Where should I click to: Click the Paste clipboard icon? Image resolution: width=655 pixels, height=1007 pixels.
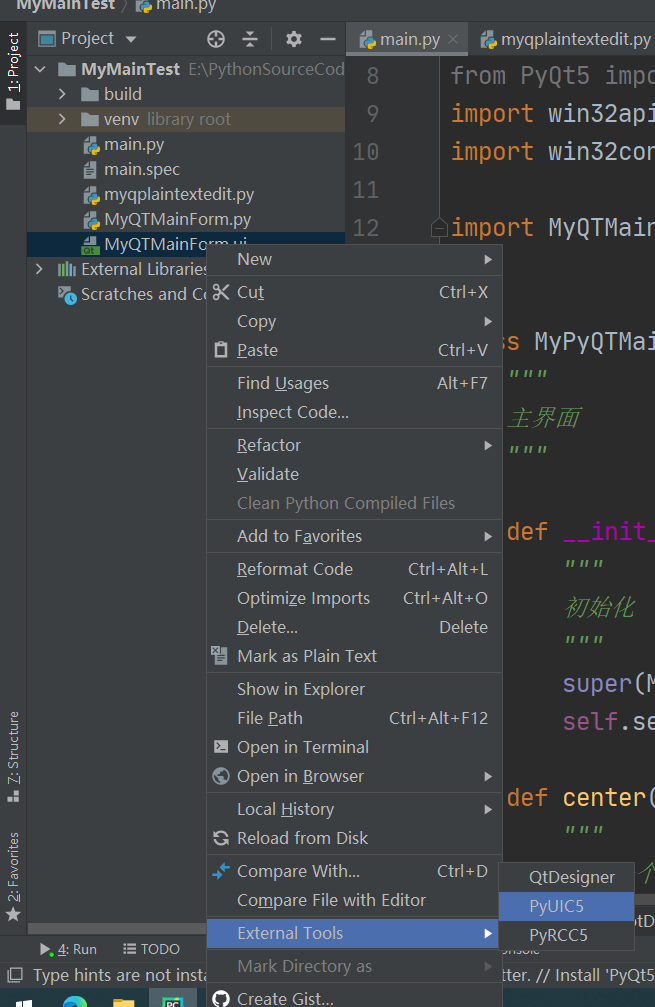[x=220, y=350]
